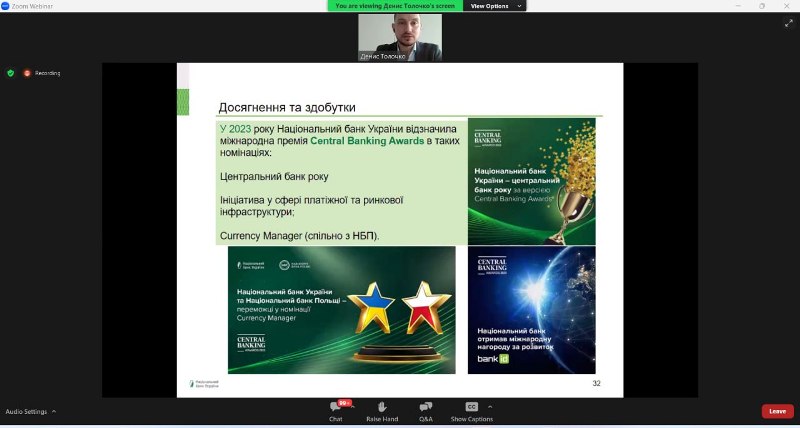Image resolution: width=800 pixels, height=428 pixels.
Task: Click the two stars Currency Manager image
Action: coord(342,310)
